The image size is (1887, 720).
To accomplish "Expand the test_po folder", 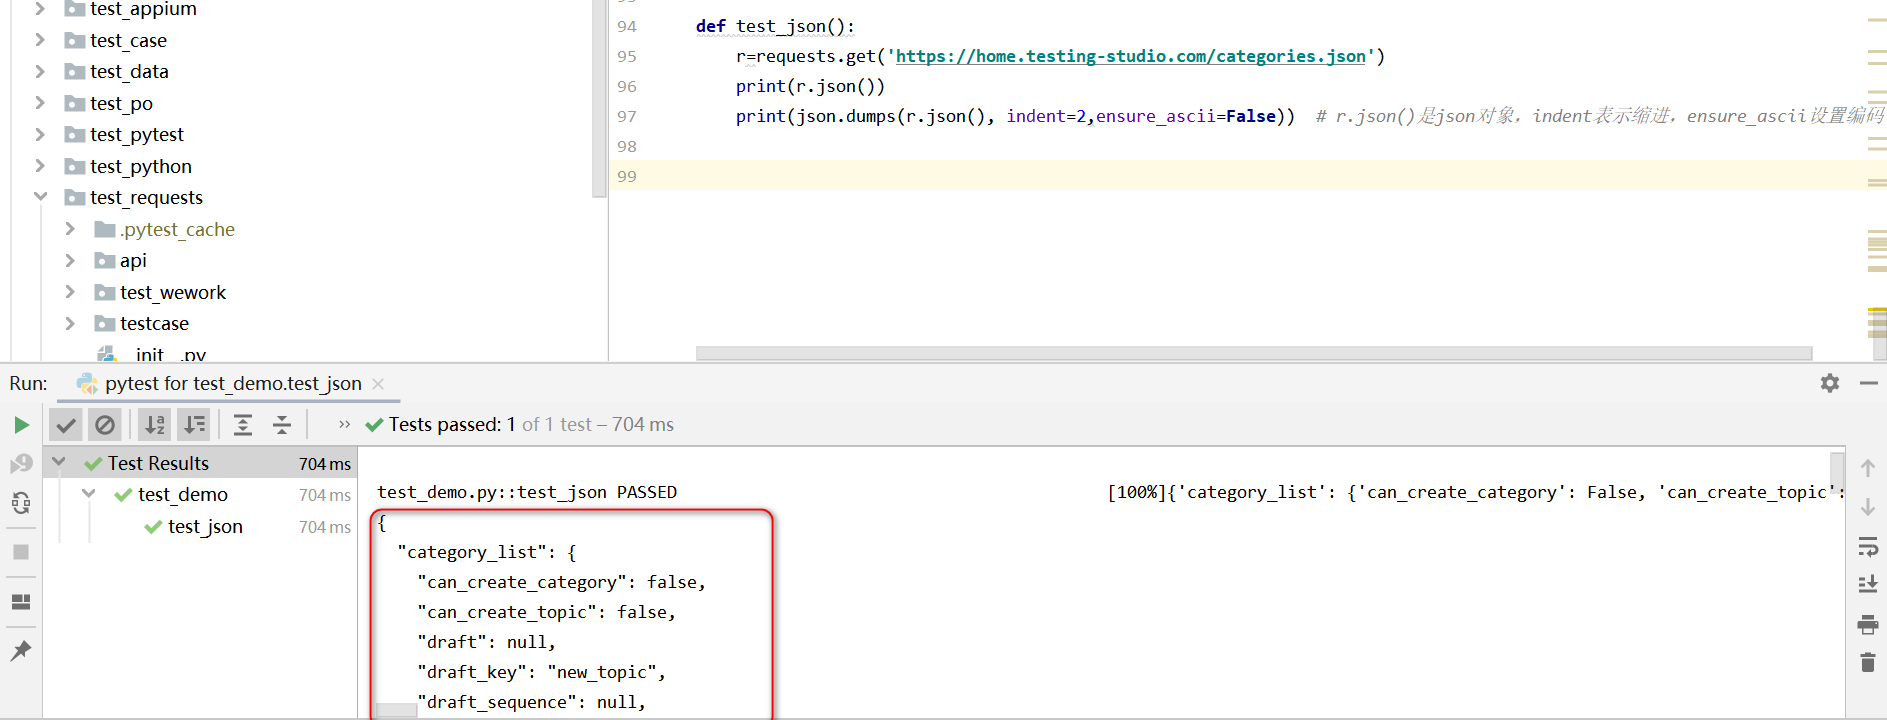I will 40,103.
